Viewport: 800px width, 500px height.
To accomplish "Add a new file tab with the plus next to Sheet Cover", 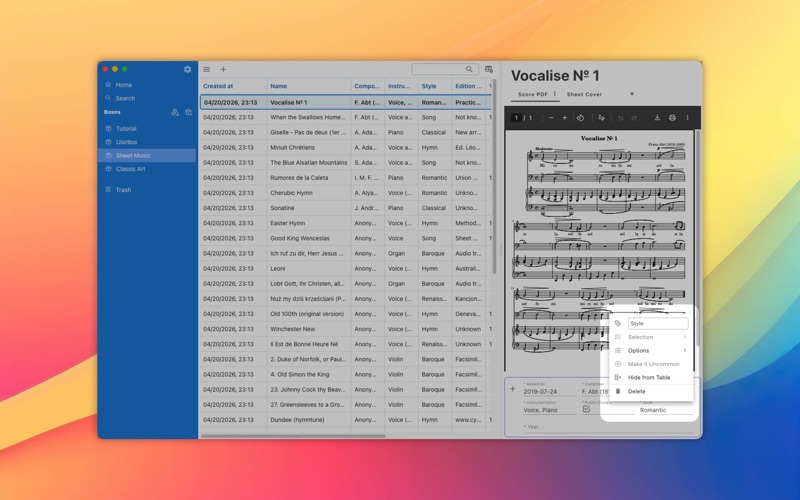I will pyautogui.click(x=632, y=94).
